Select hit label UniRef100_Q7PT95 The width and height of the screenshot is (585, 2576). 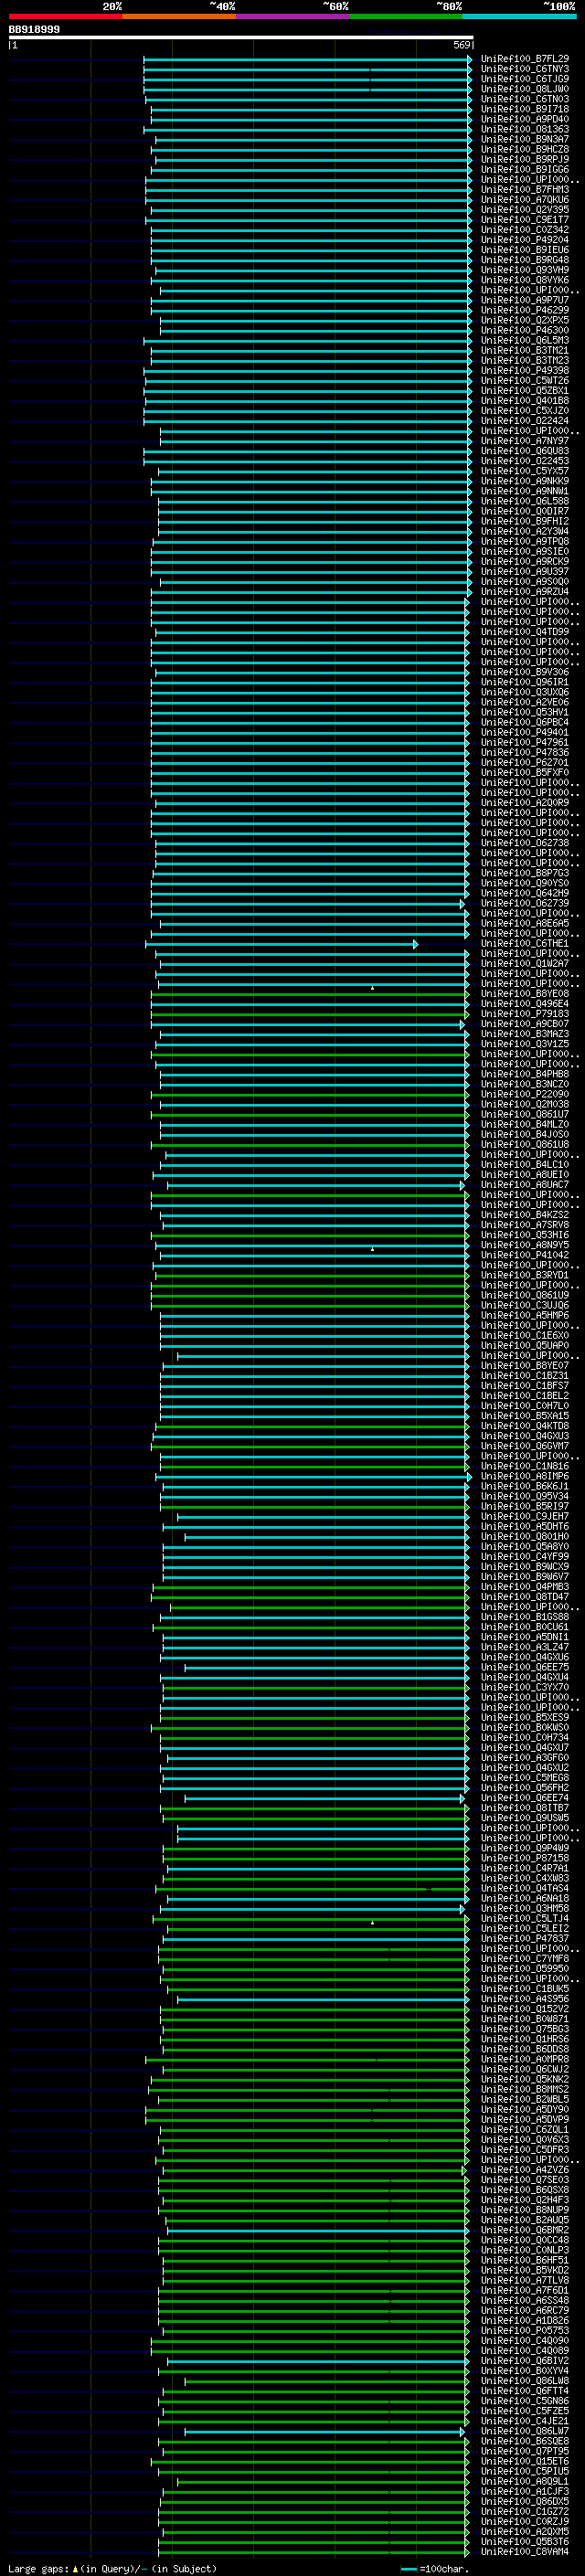point(525,2450)
